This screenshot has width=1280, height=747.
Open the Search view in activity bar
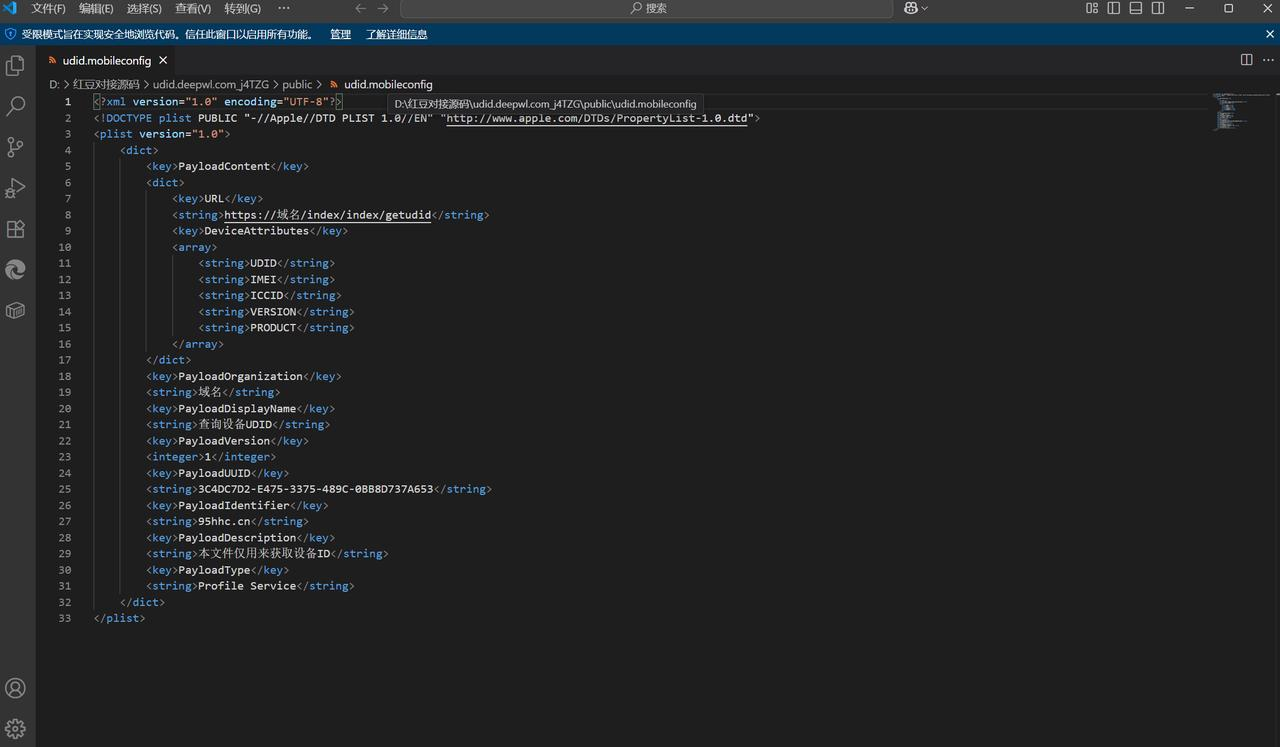(x=16, y=106)
